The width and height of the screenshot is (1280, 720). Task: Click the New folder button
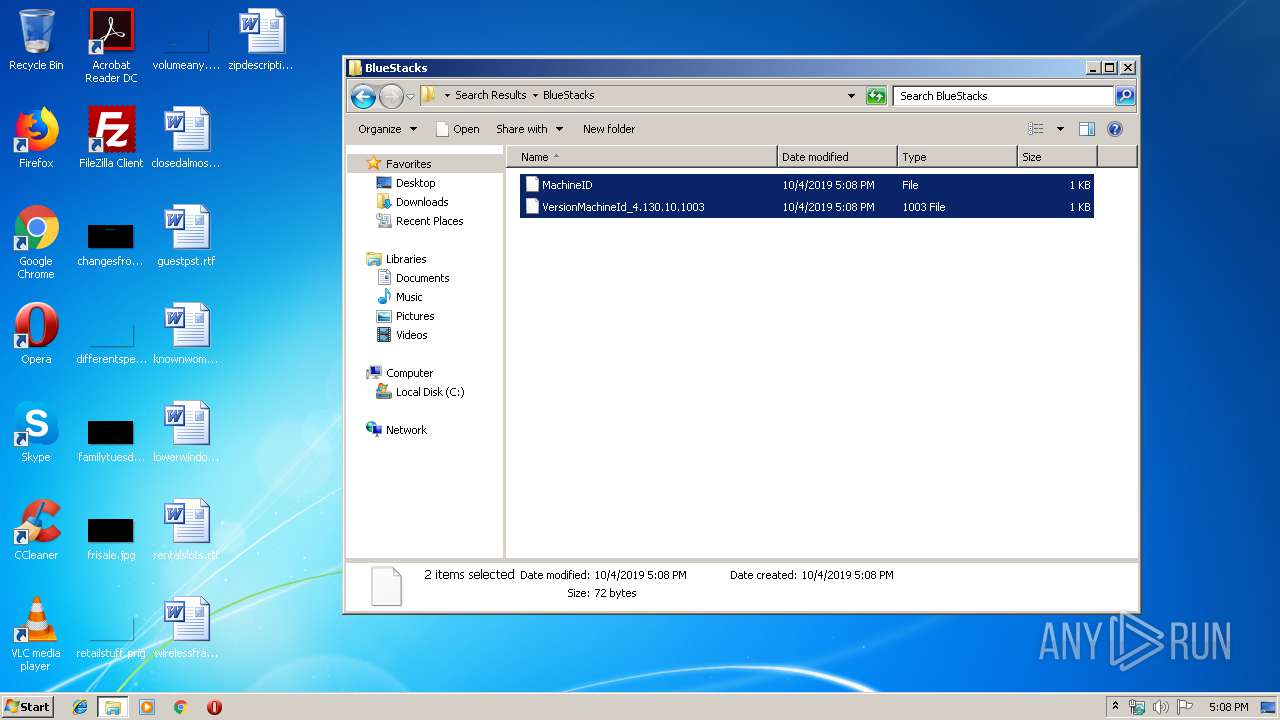[x=609, y=129]
